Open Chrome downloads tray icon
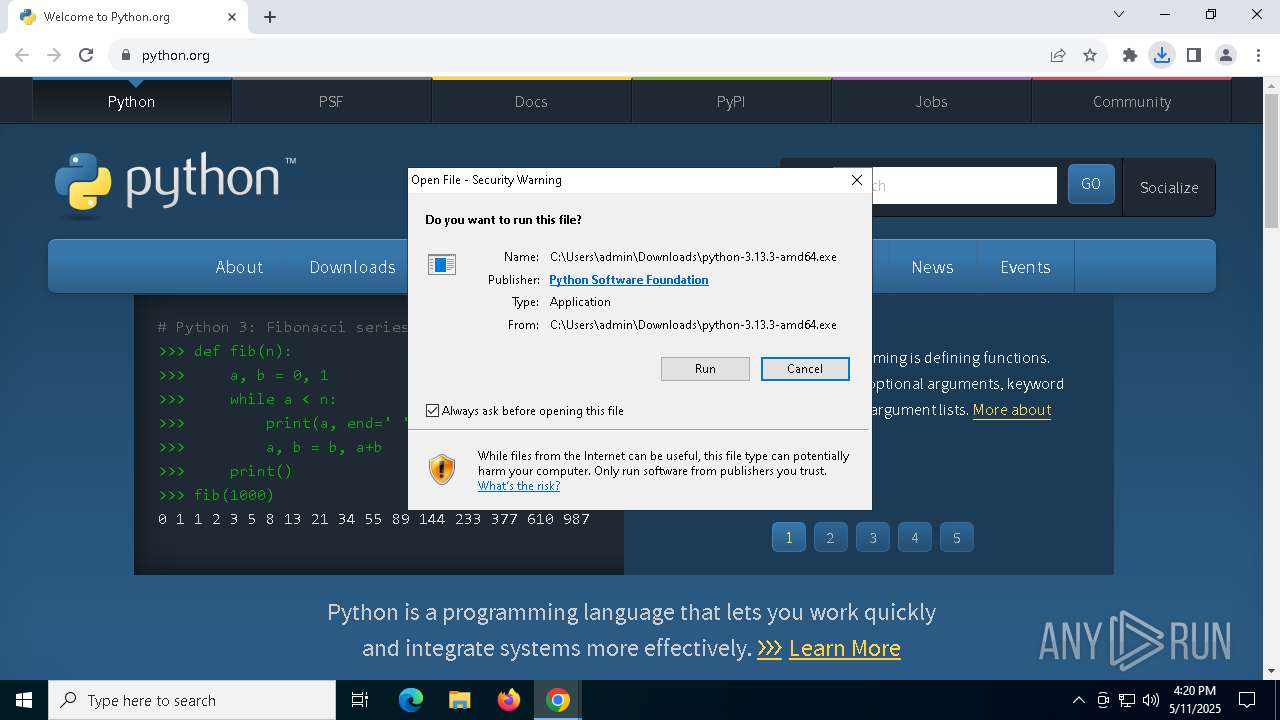Viewport: 1280px width, 720px height. [1162, 55]
